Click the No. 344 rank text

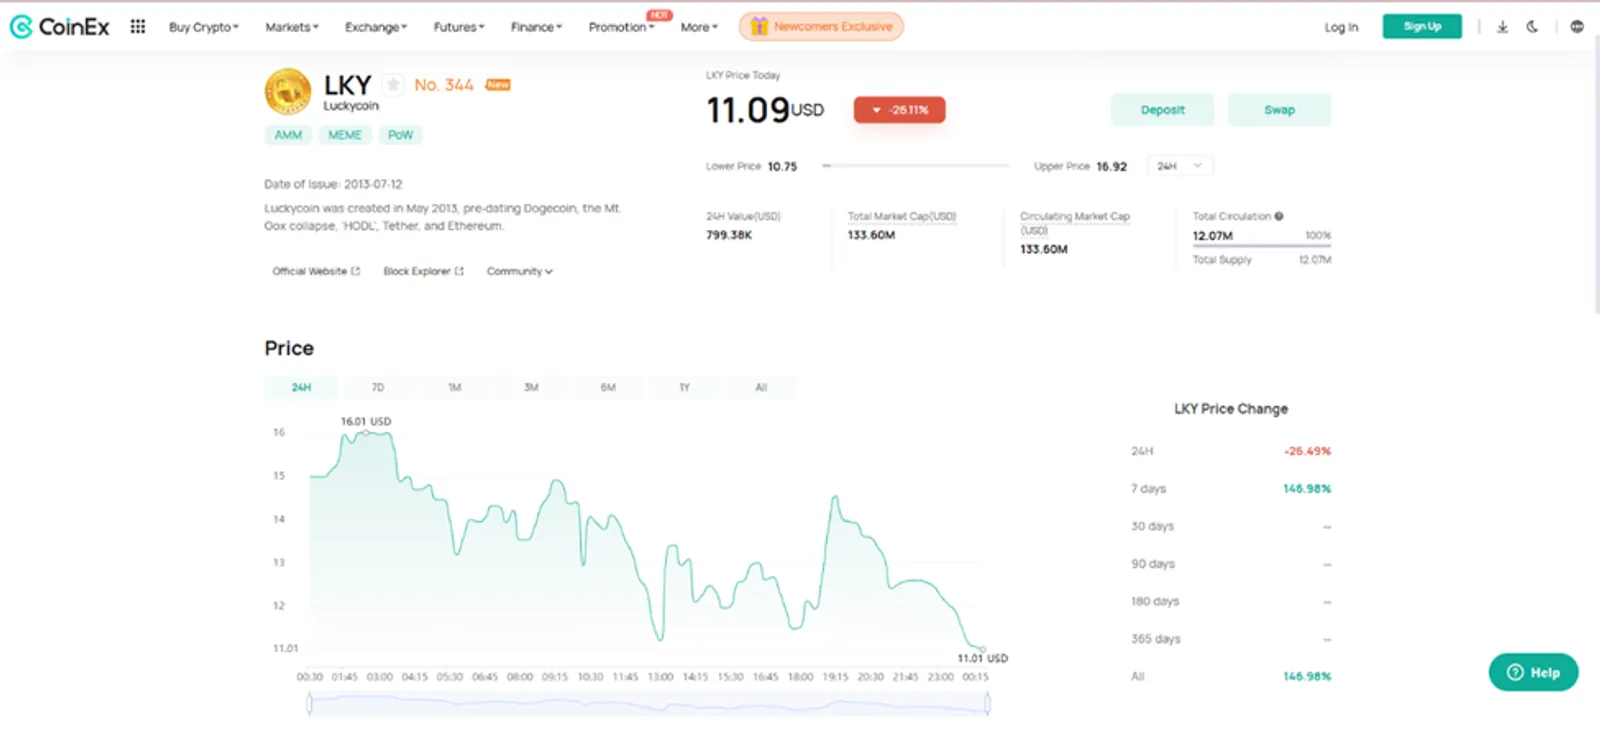pyautogui.click(x=444, y=85)
